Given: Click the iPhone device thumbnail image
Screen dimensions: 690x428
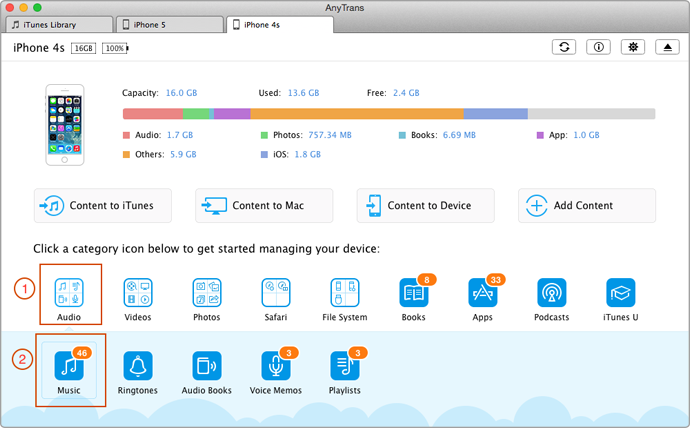Looking at the screenshot, I should tap(65, 125).
